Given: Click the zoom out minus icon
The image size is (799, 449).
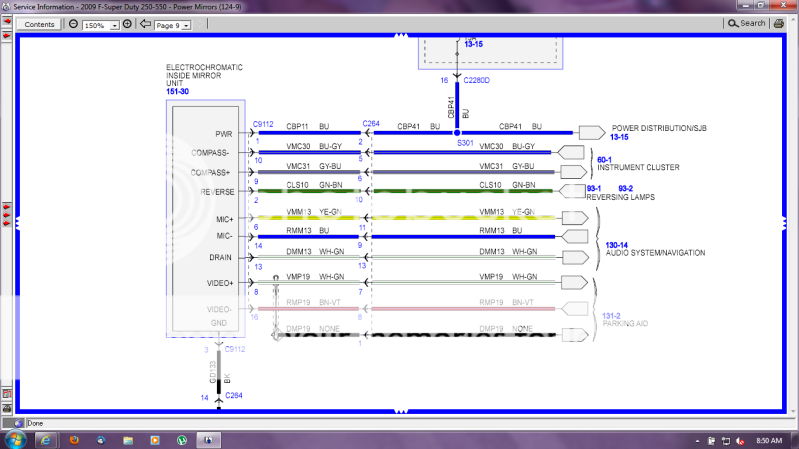Looking at the screenshot, I should tap(74, 23).
